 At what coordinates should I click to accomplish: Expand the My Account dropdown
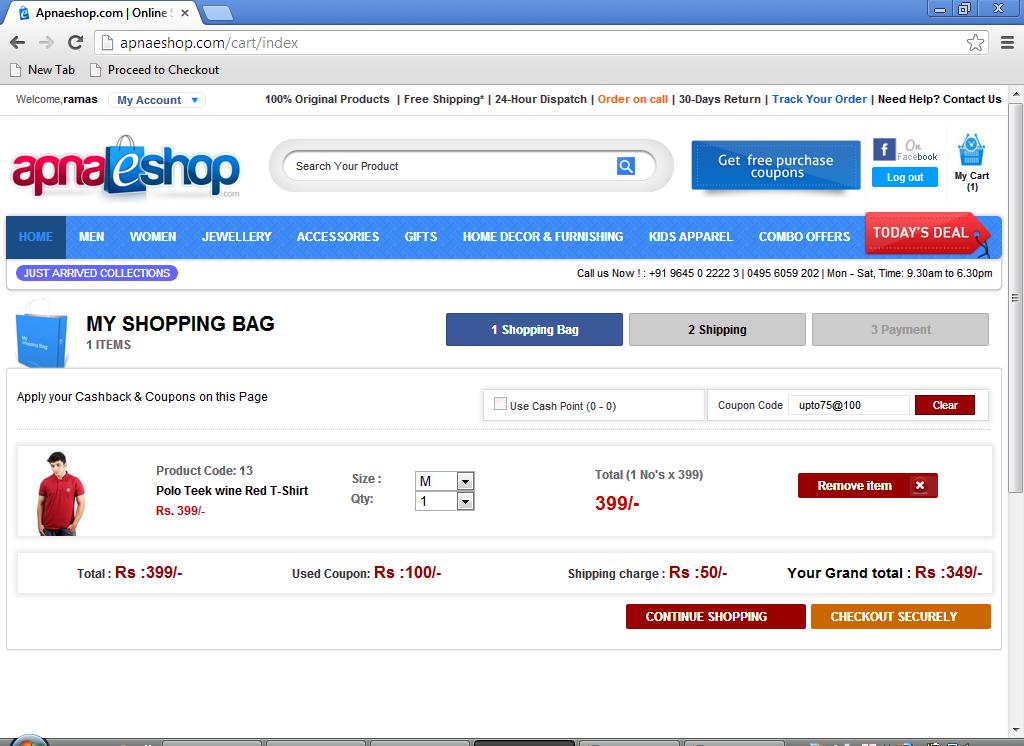pyautogui.click(x=157, y=100)
